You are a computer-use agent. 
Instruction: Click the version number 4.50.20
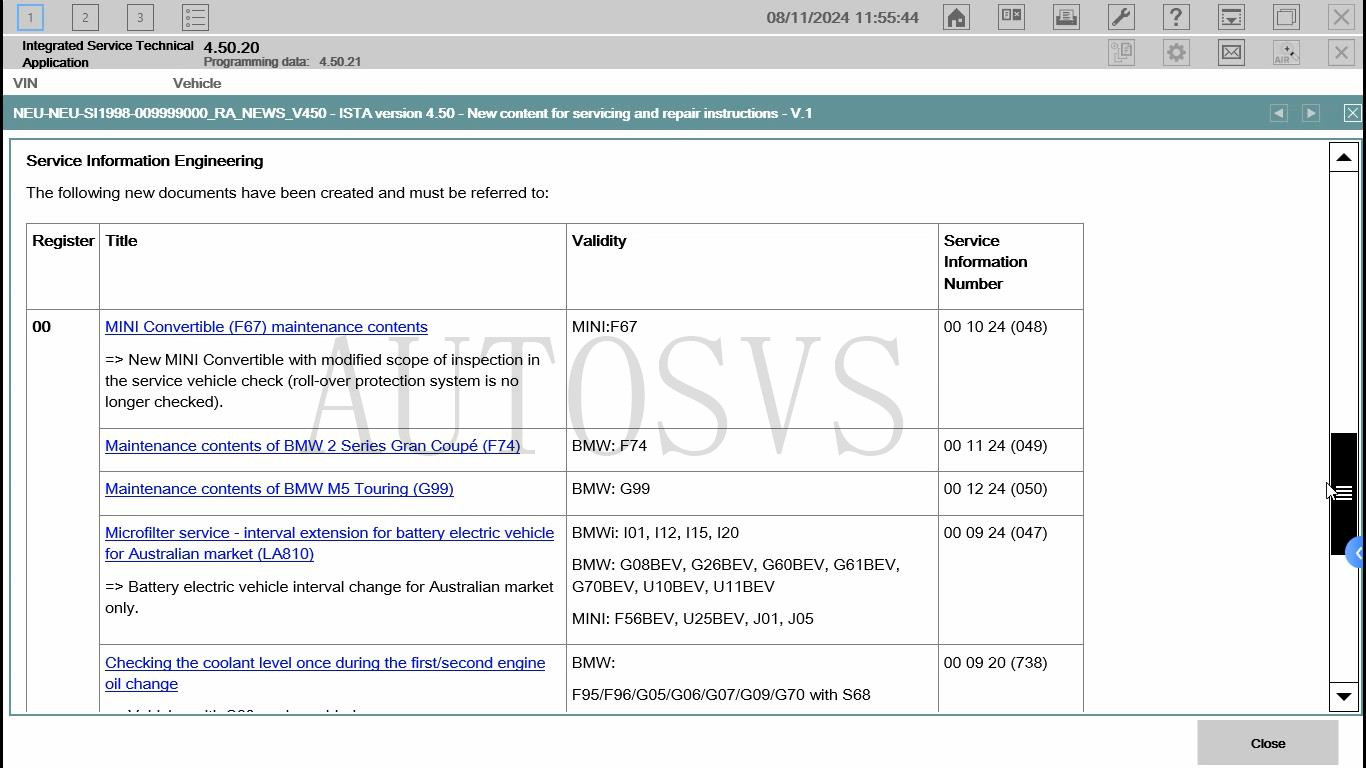point(231,47)
